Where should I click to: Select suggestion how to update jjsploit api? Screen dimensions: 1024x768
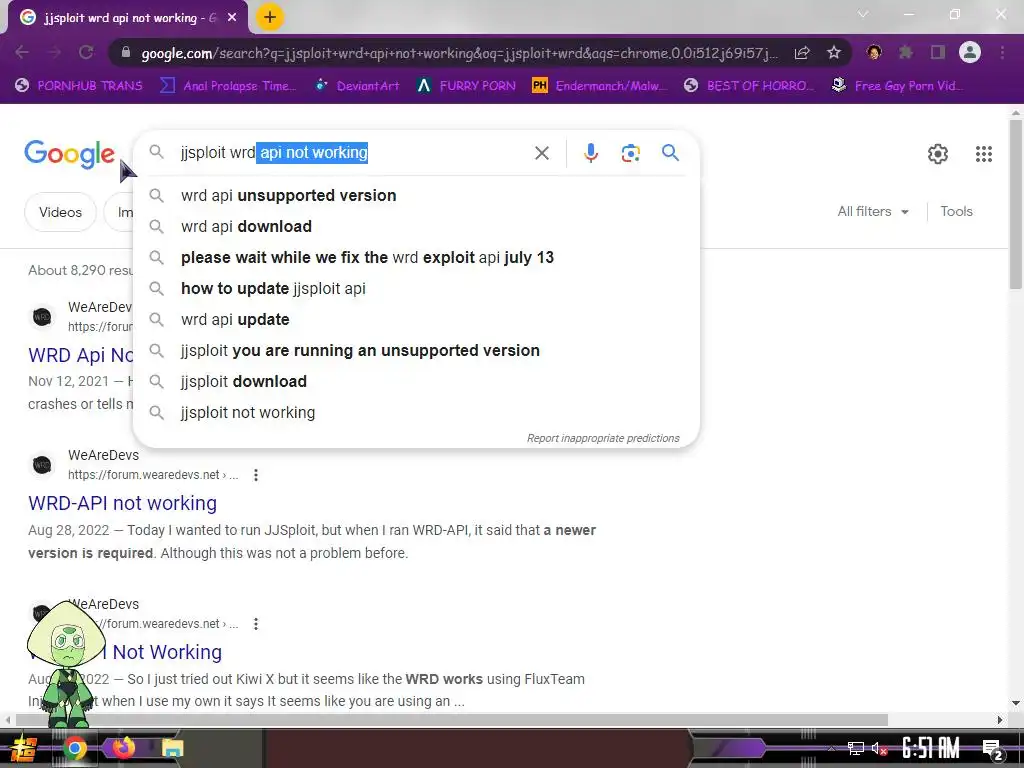[417, 289]
